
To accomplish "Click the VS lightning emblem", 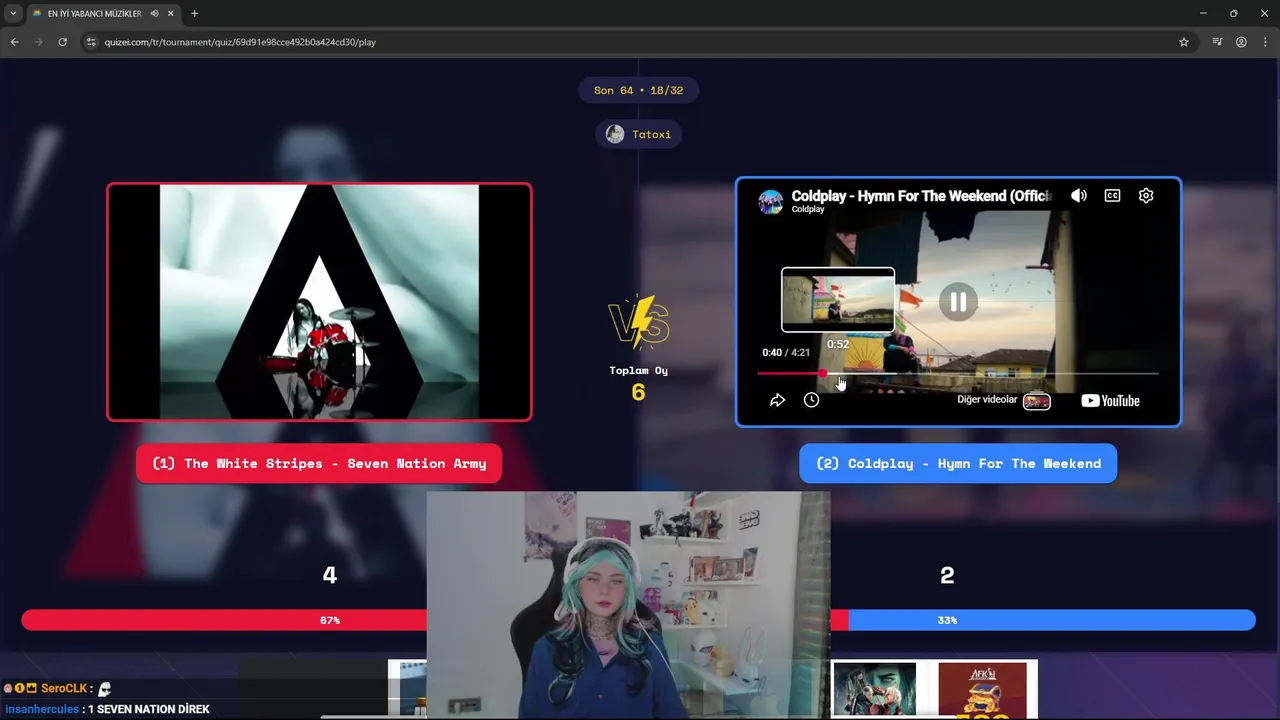I will [639, 322].
